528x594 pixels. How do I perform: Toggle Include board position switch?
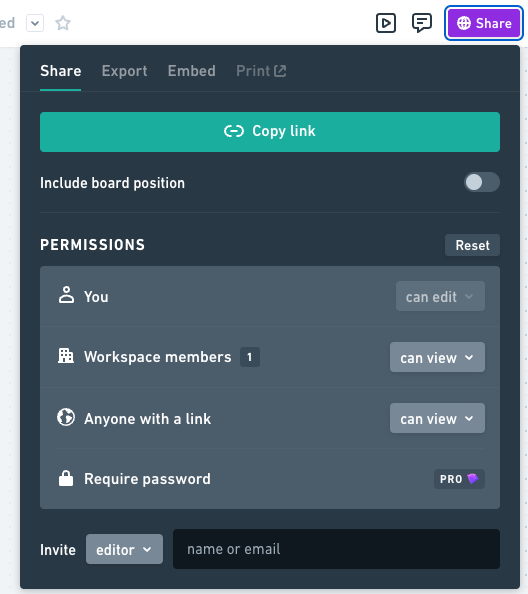(482, 182)
